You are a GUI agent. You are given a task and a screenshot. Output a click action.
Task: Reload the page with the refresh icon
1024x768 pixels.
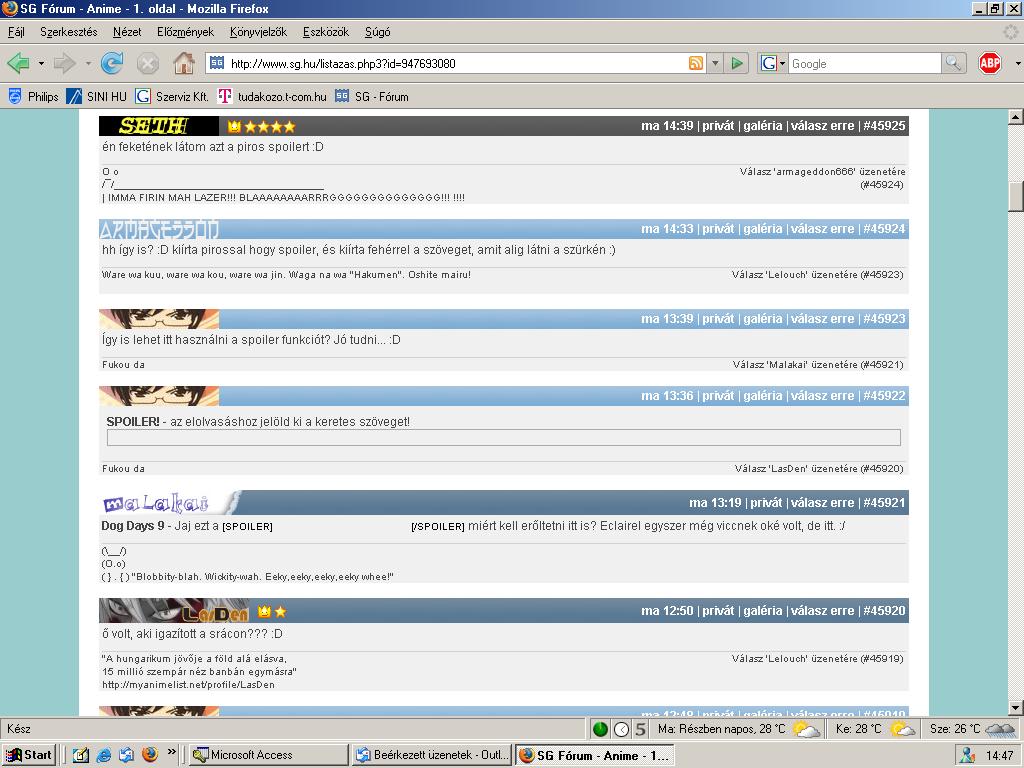point(112,63)
